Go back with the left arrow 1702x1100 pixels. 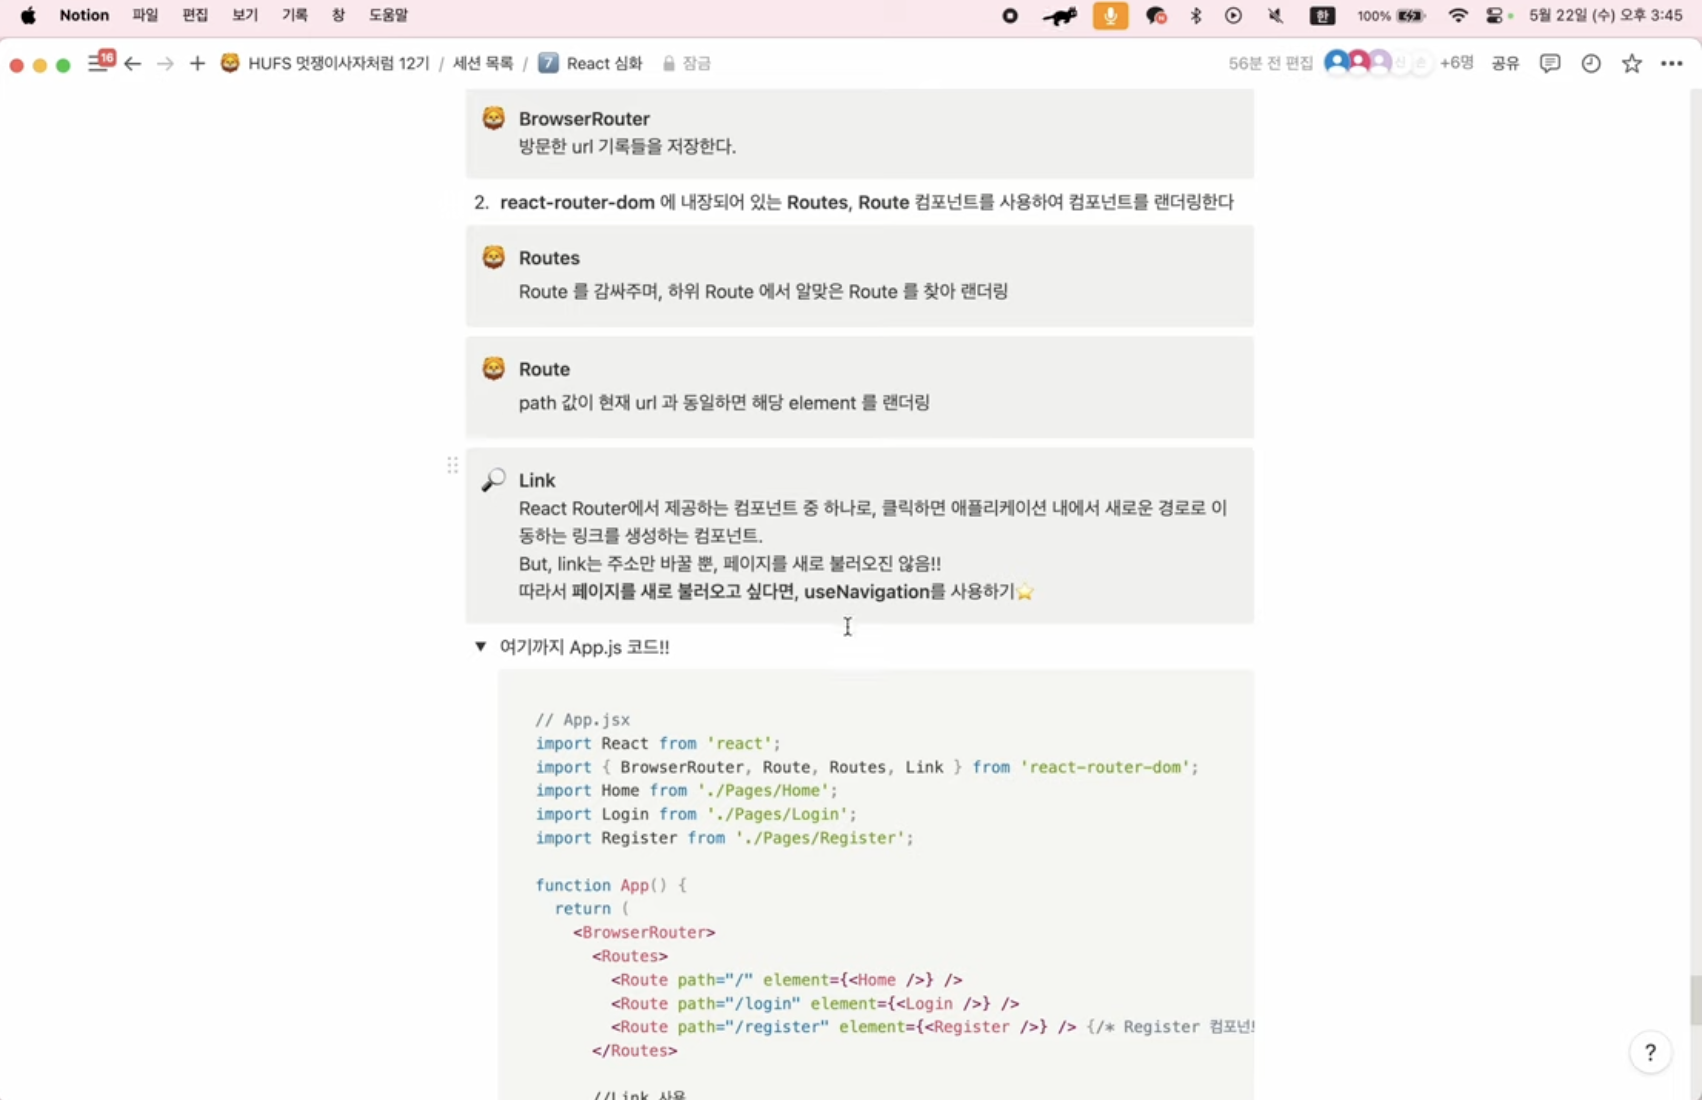[133, 63]
